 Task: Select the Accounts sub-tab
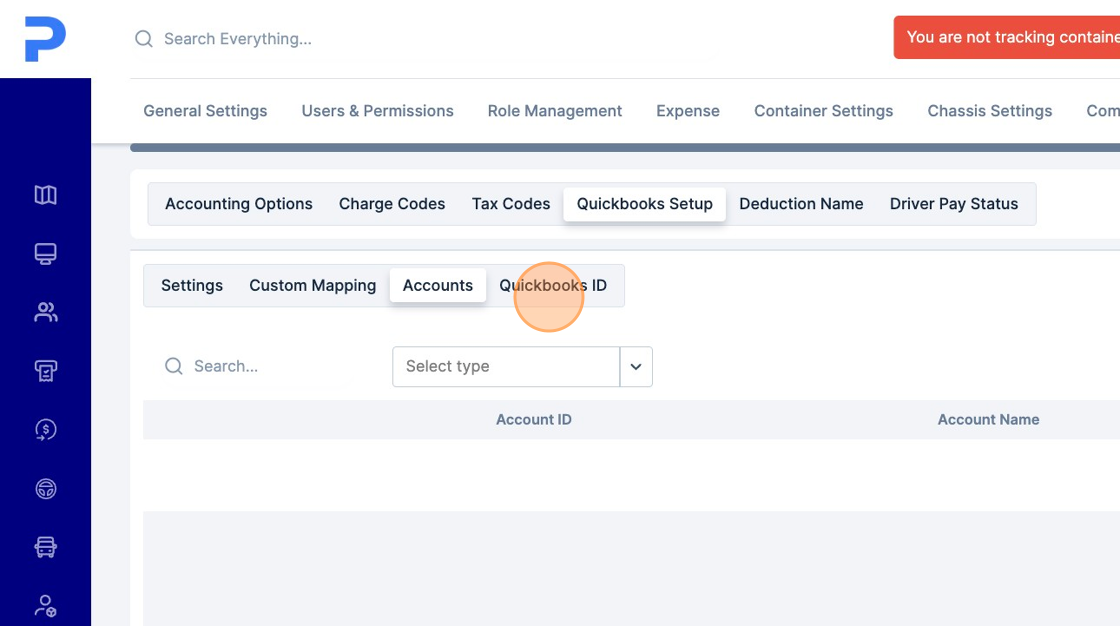click(x=438, y=285)
